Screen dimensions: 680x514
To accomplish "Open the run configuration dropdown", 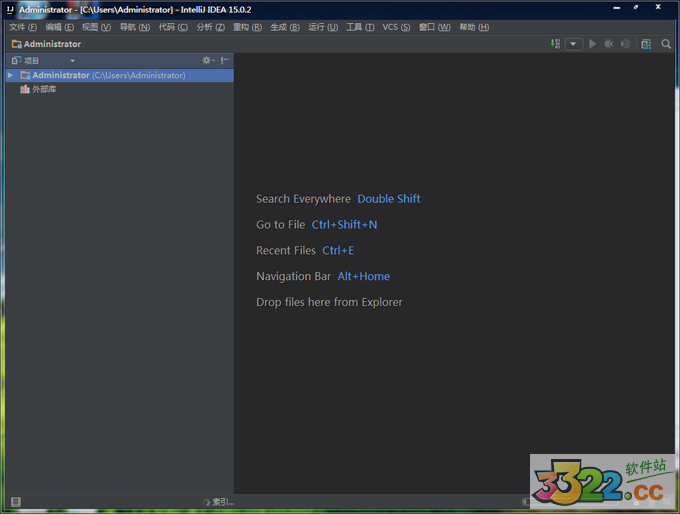I will click(x=573, y=44).
